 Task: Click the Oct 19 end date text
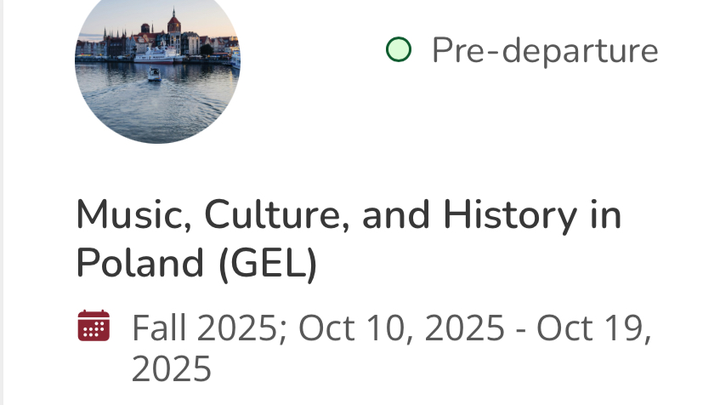coord(590,328)
